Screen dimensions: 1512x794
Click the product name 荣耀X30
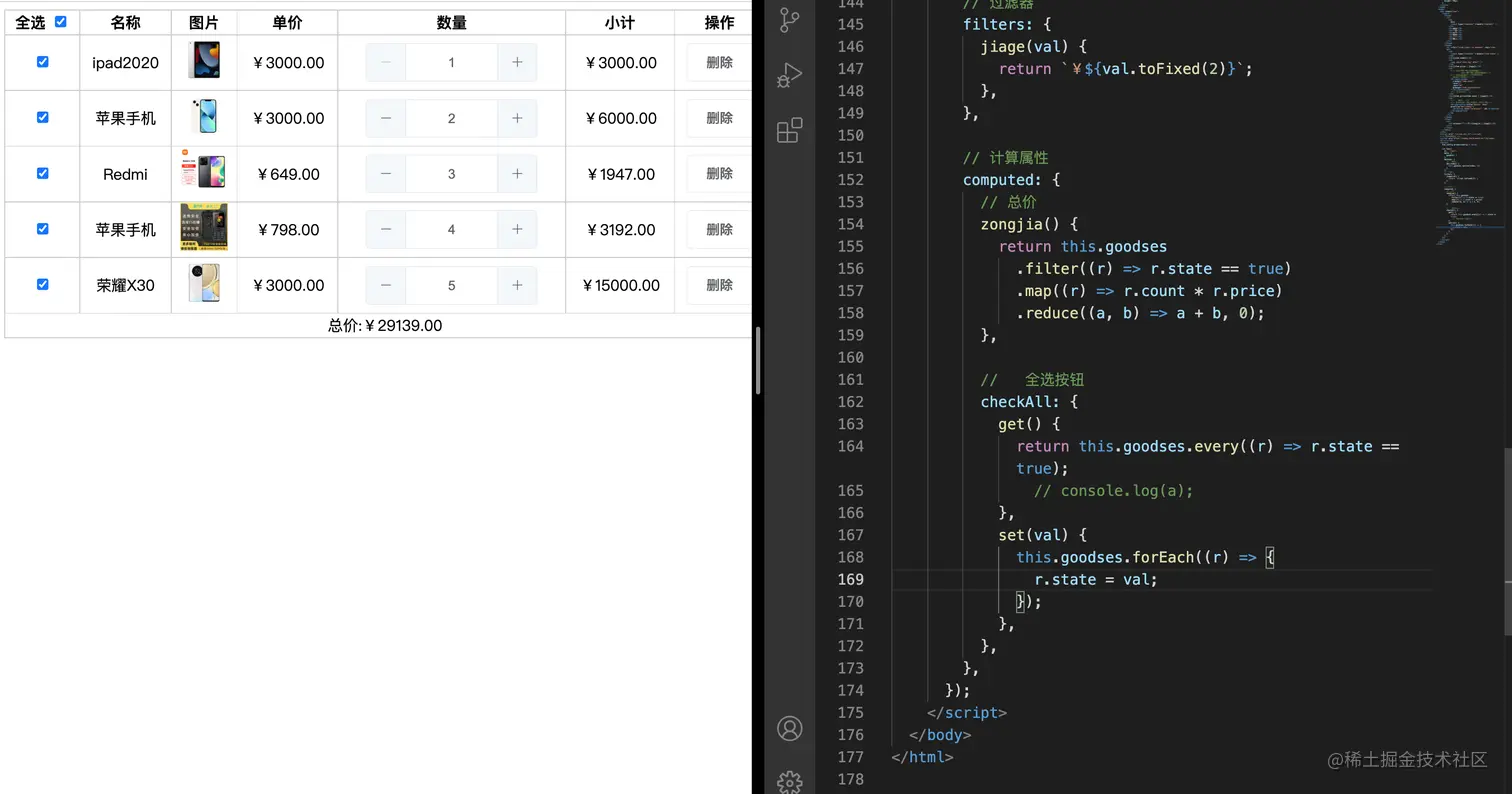tap(125, 285)
